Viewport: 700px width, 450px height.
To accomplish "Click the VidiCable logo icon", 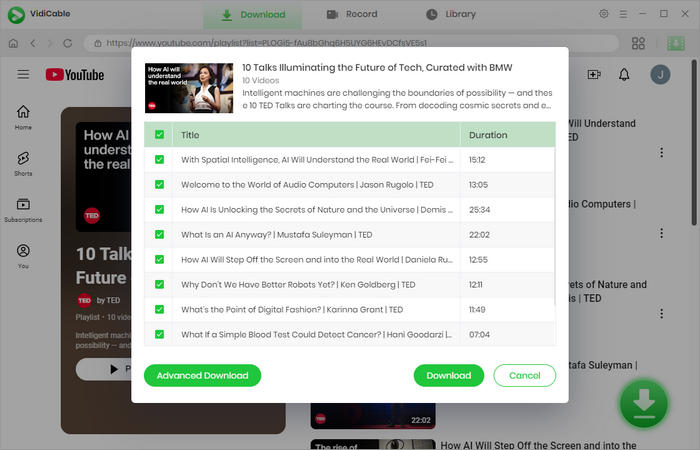I will 16,15.
